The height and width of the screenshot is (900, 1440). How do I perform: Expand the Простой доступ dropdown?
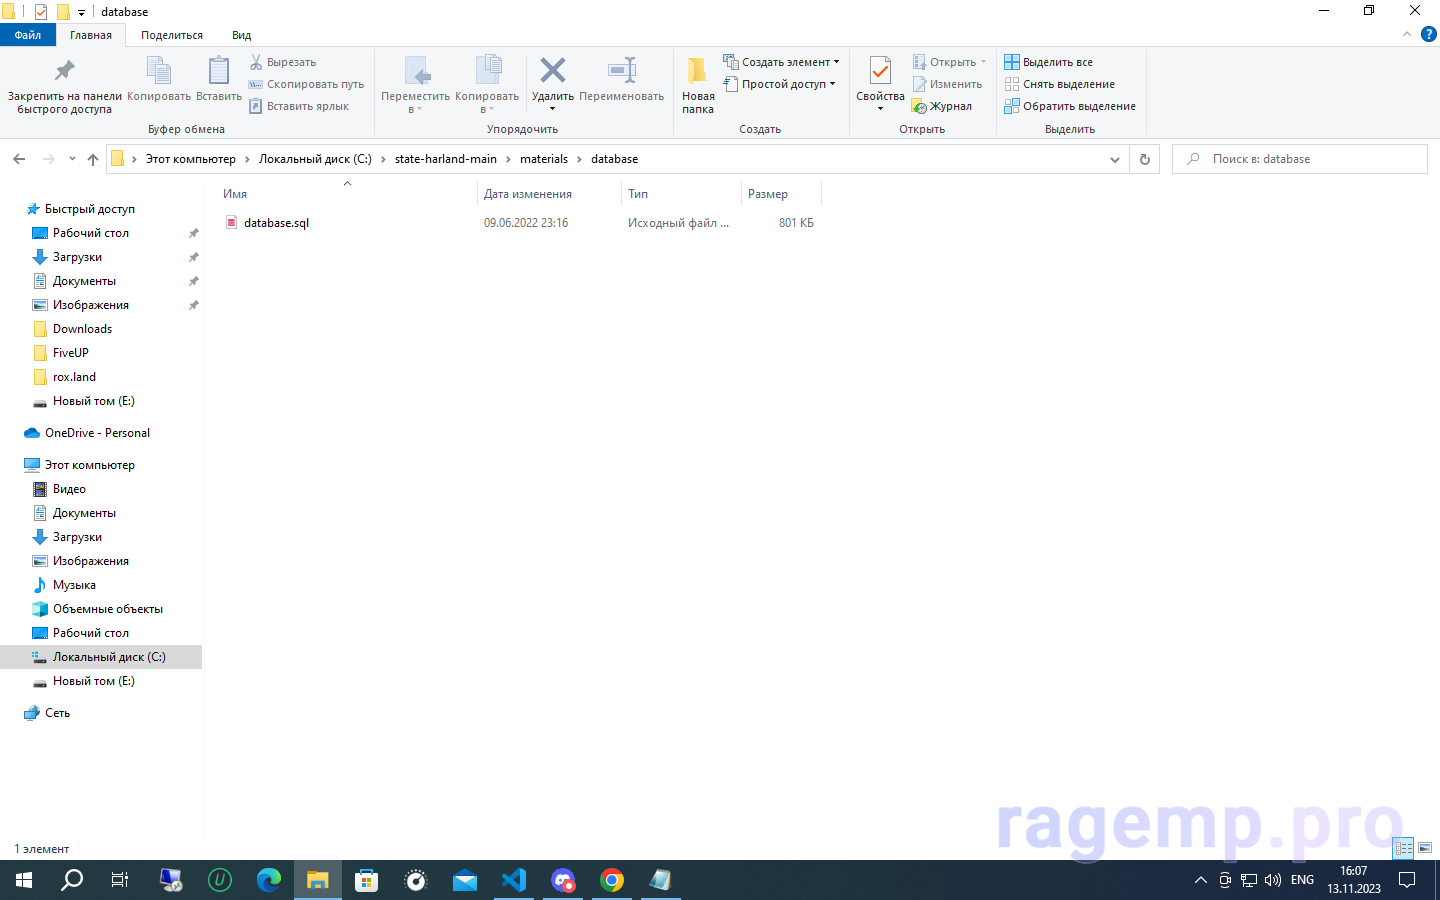[786, 84]
